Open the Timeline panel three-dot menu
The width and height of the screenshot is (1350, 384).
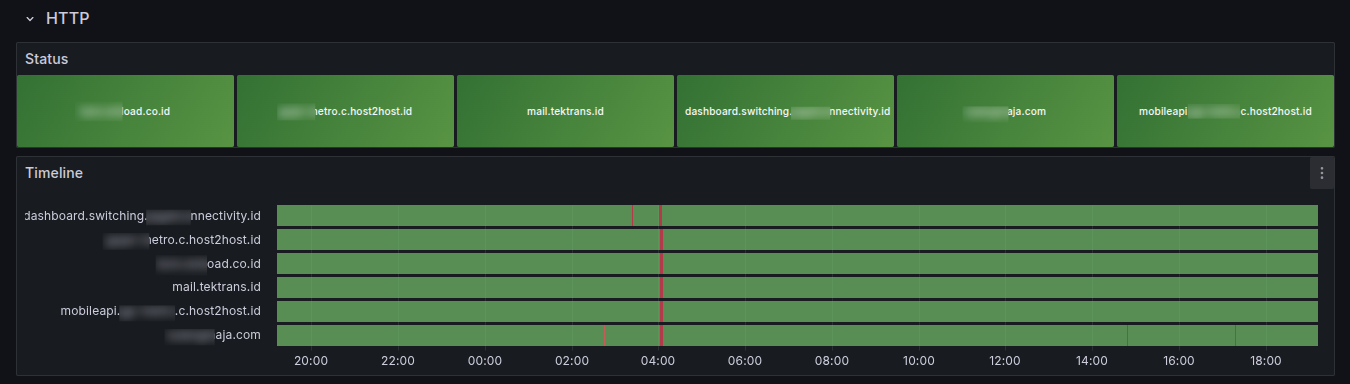pos(1322,173)
